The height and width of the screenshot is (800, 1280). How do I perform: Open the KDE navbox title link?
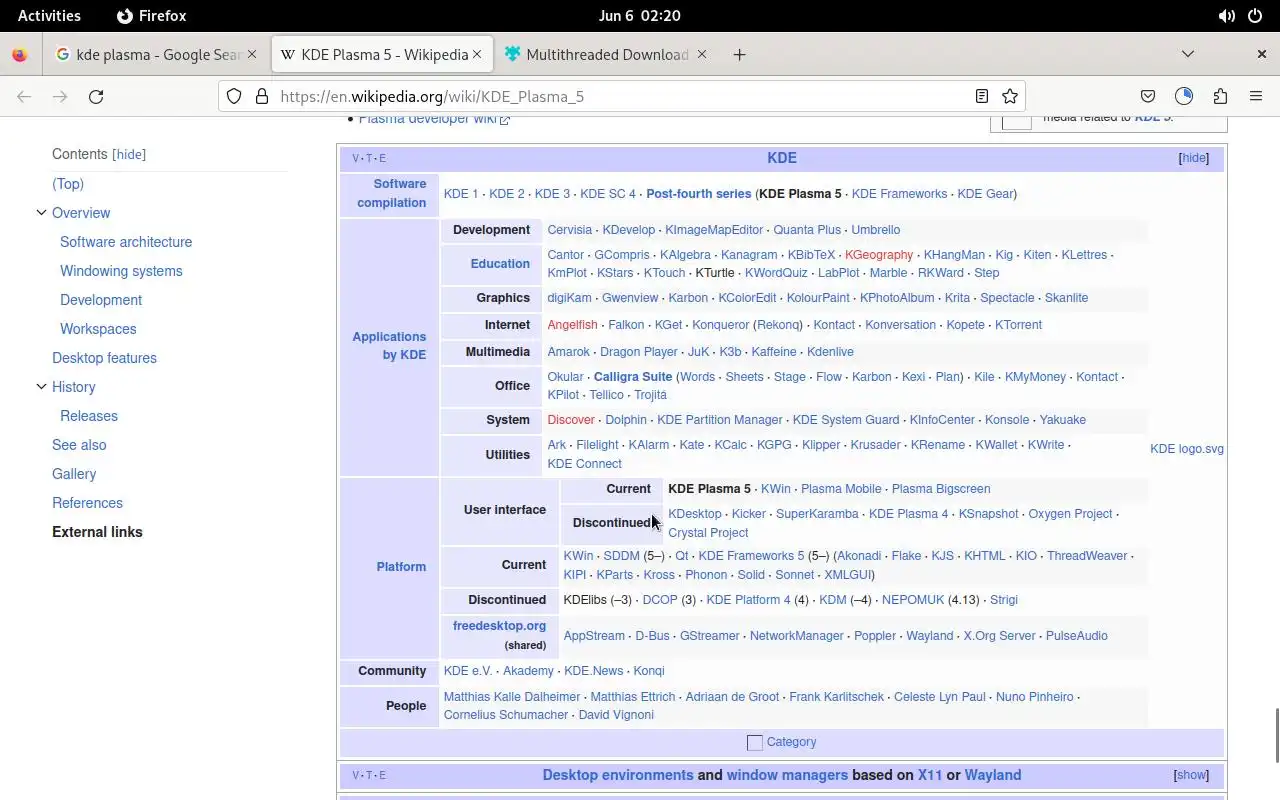click(x=782, y=158)
